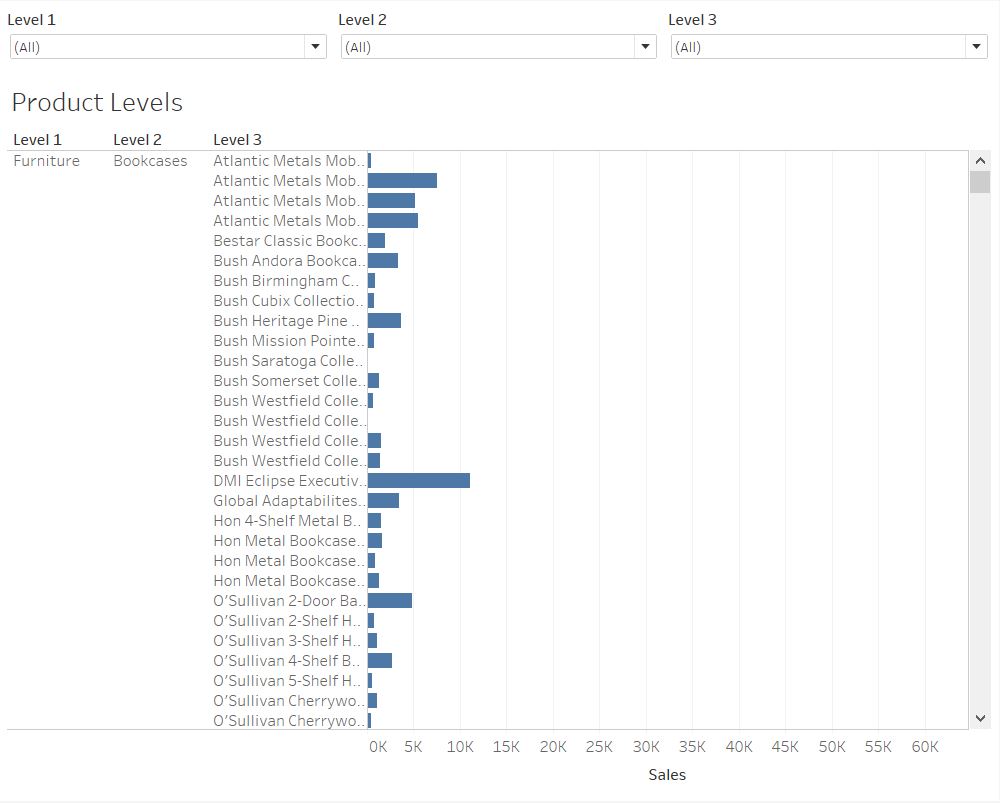The height and width of the screenshot is (803, 1000).
Task: Select the O'Sullivan 3-Shelf H.. row label
Action: pyautogui.click(x=287, y=641)
